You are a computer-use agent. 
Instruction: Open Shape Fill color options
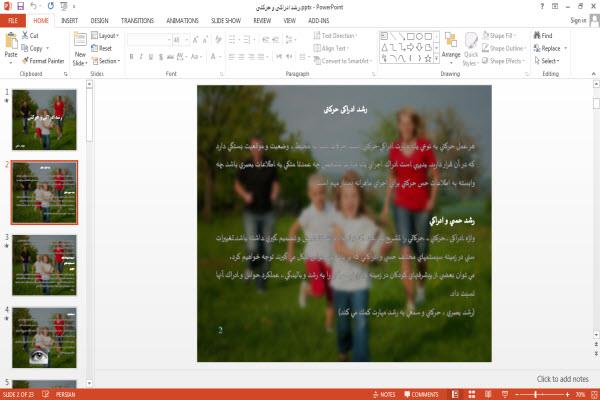coord(499,36)
